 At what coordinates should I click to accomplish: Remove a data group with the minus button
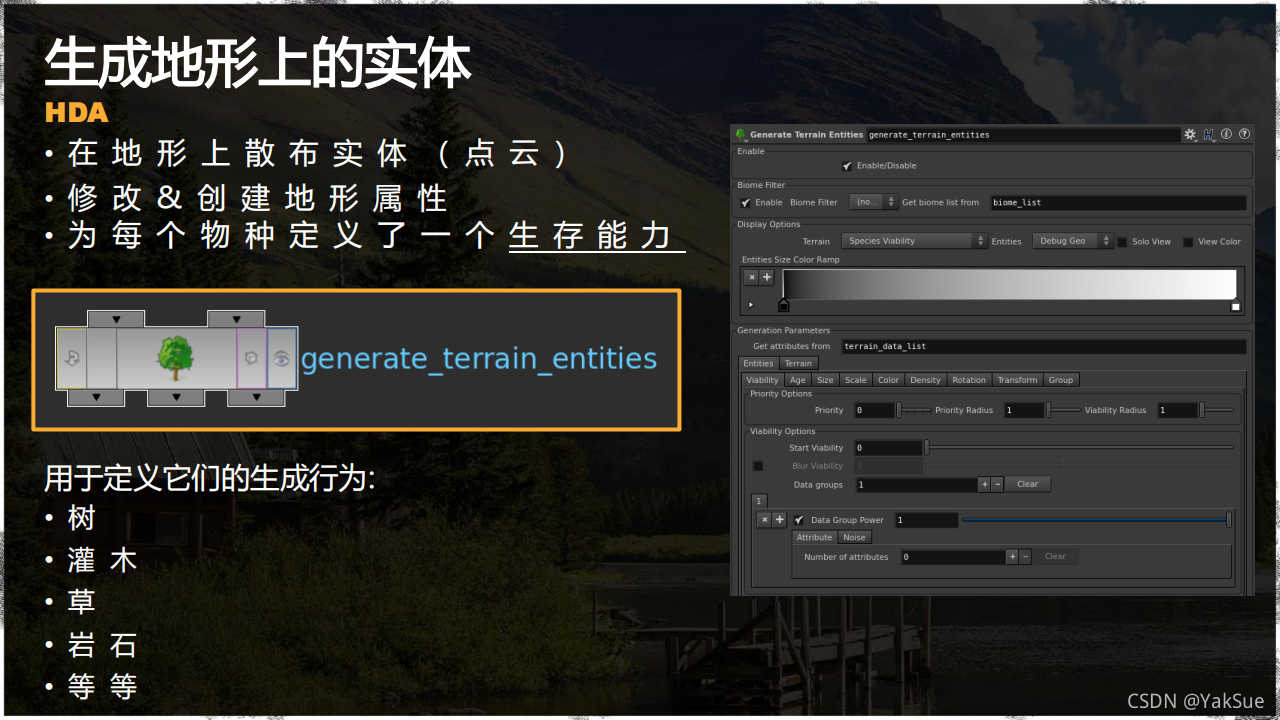(x=997, y=484)
